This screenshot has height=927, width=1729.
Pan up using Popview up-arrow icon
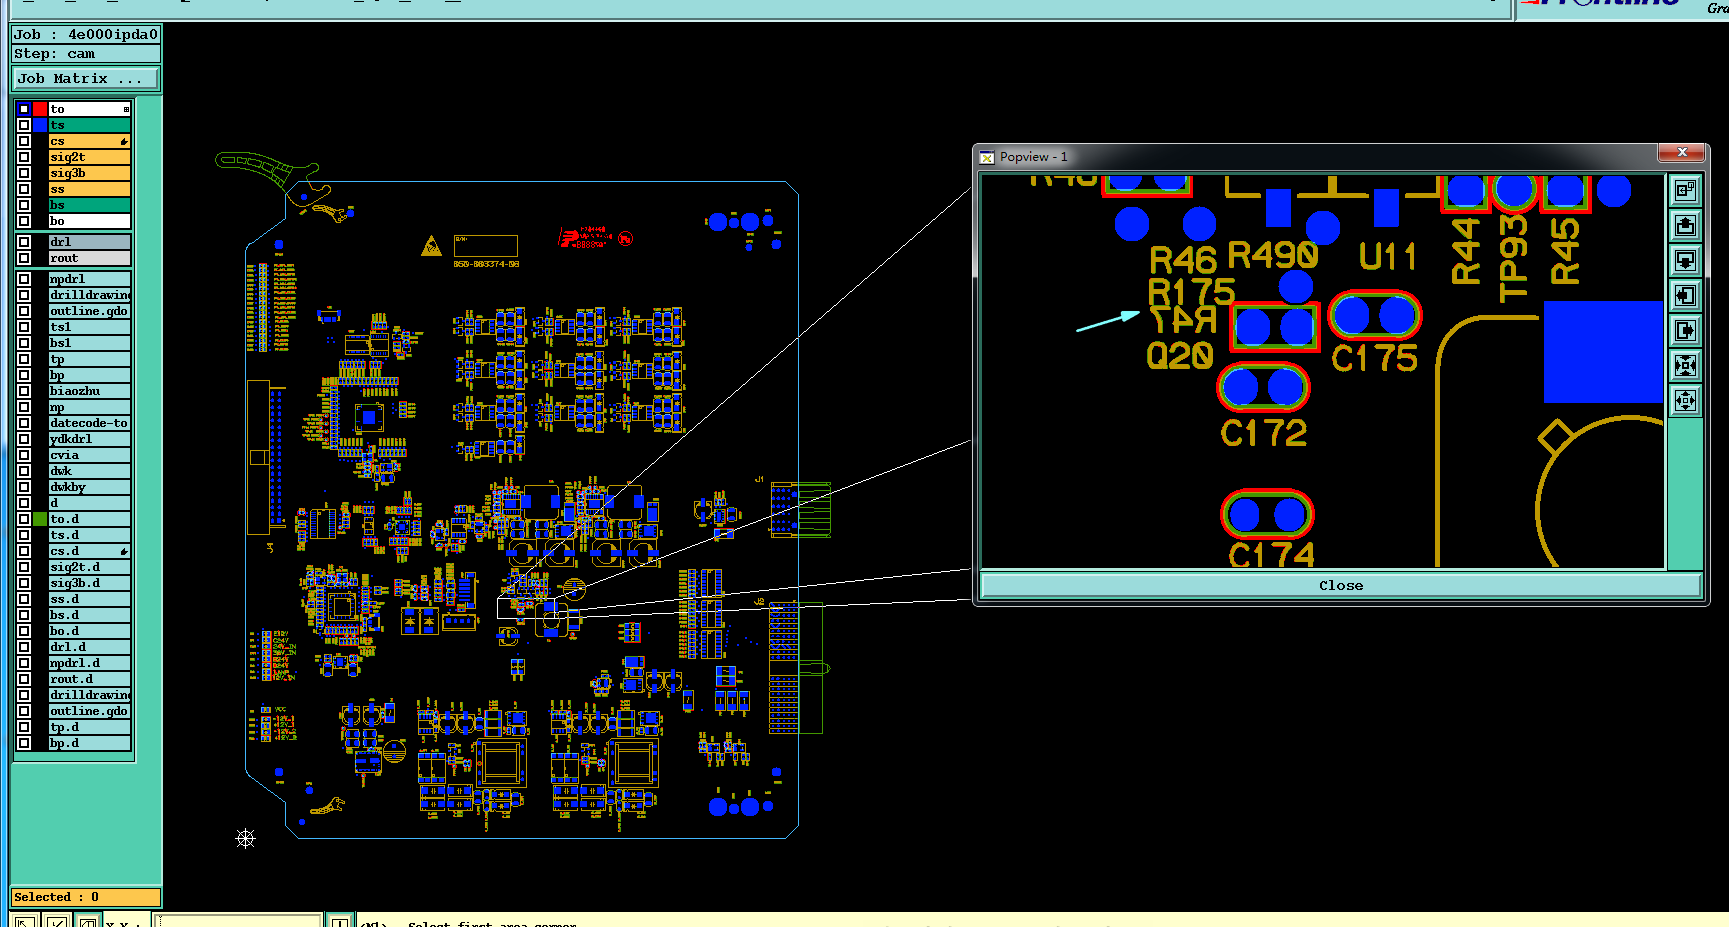click(1685, 225)
